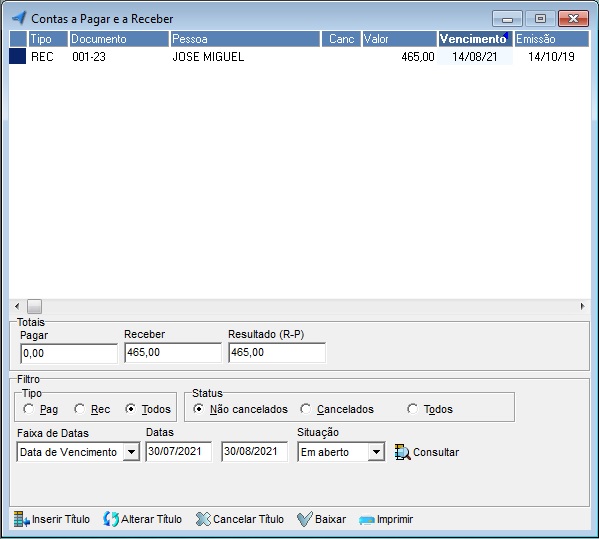Select the Rec type radio button
The height and width of the screenshot is (539, 599).
tap(79, 409)
